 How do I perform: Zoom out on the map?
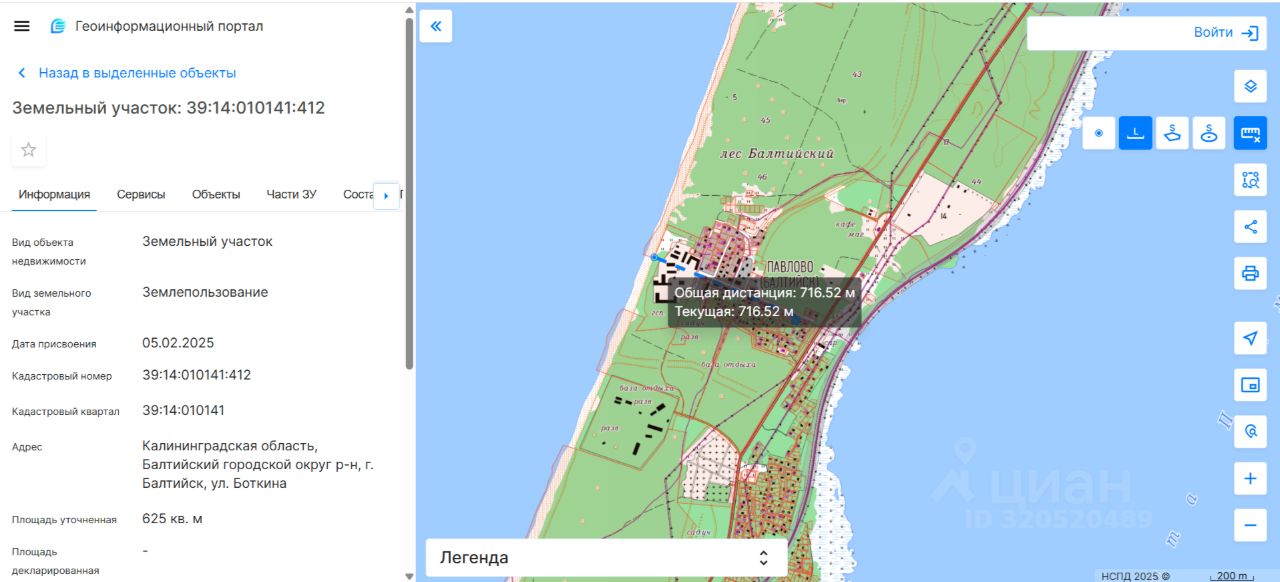pyautogui.click(x=1249, y=524)
